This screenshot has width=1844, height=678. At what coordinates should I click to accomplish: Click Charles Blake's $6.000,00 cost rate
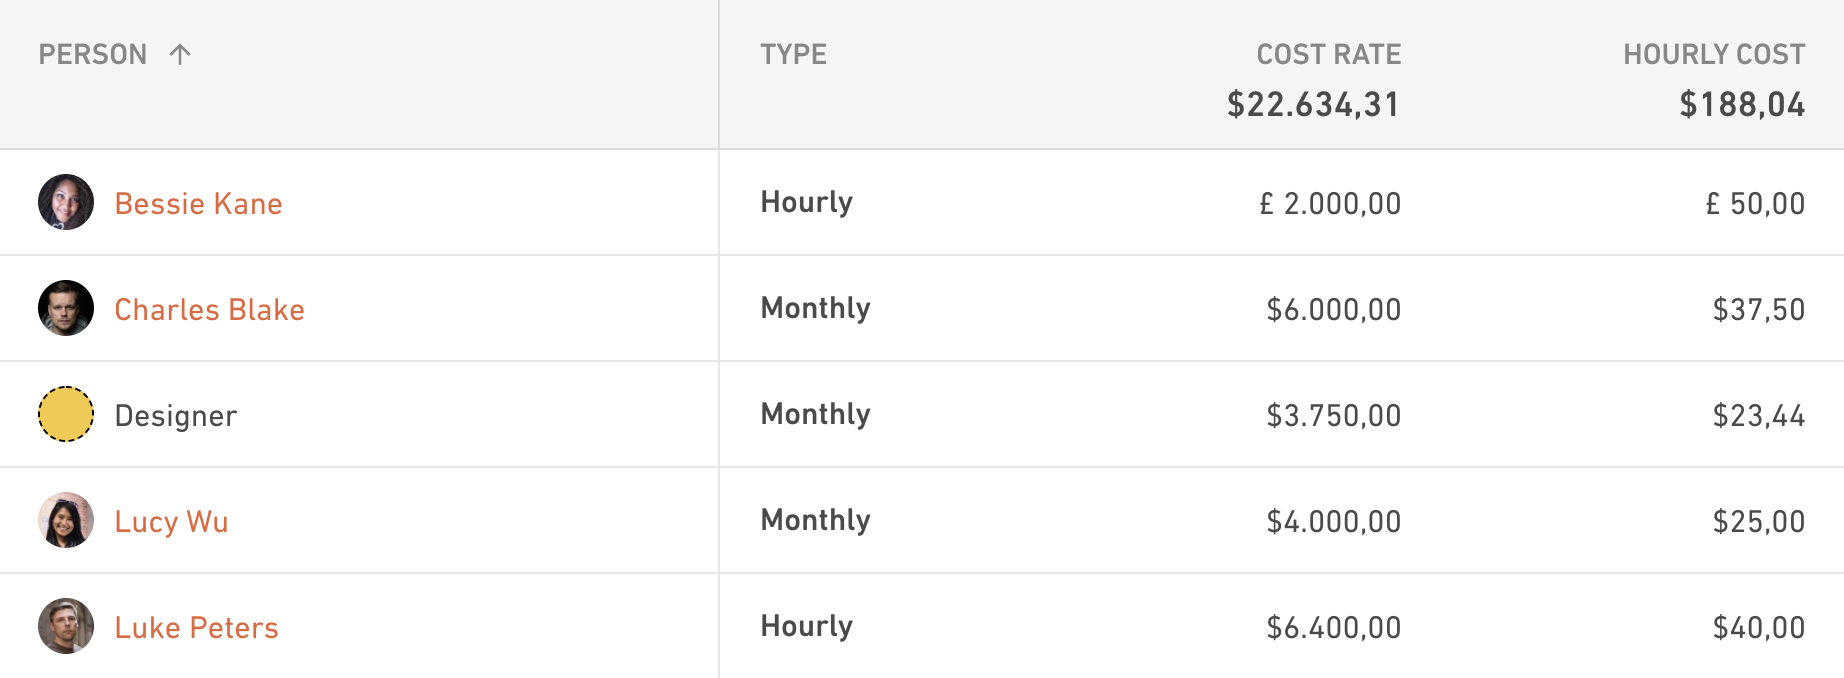1334,309
